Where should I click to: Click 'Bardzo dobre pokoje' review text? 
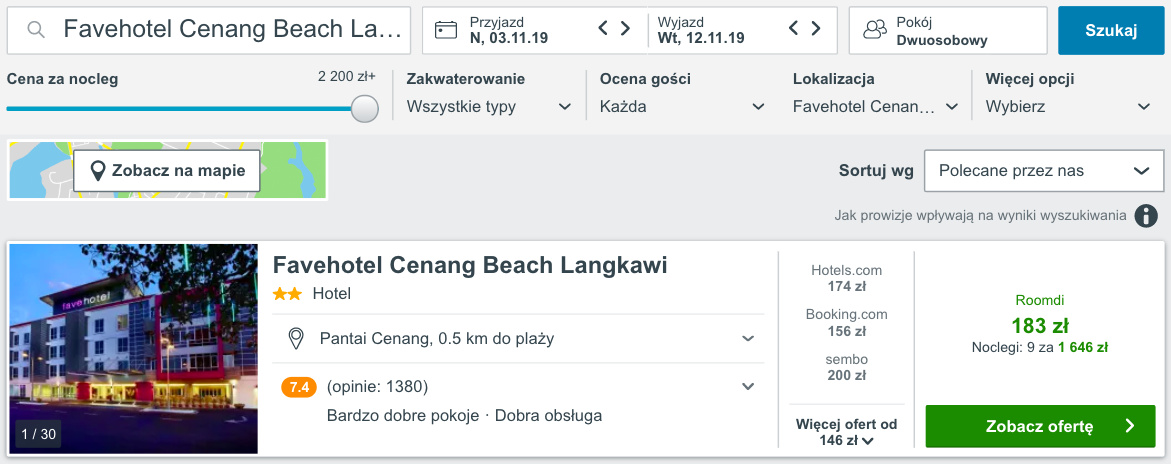(x=403, y=415)
